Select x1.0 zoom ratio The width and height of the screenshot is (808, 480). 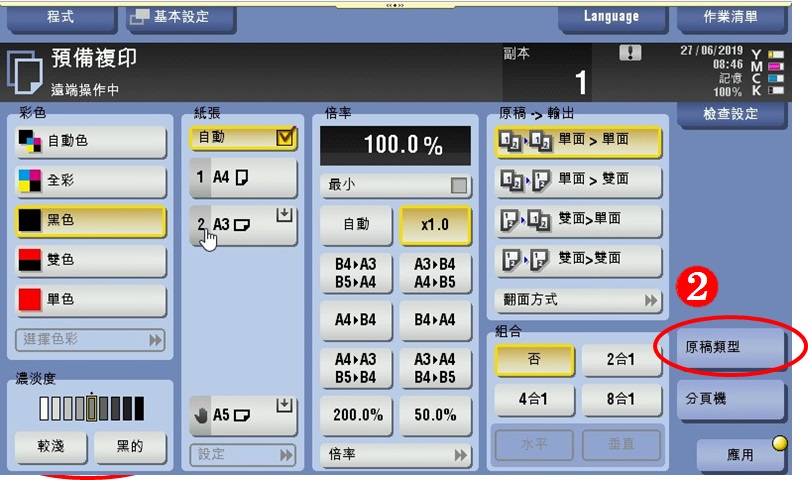[x=435, y=225]
